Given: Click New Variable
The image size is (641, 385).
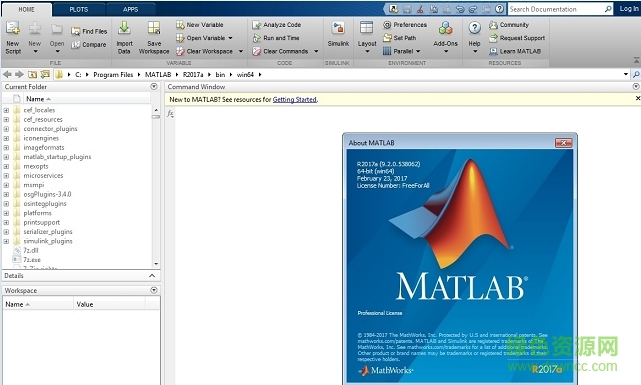Looking at the screenshot, I should tap(200, 25).
